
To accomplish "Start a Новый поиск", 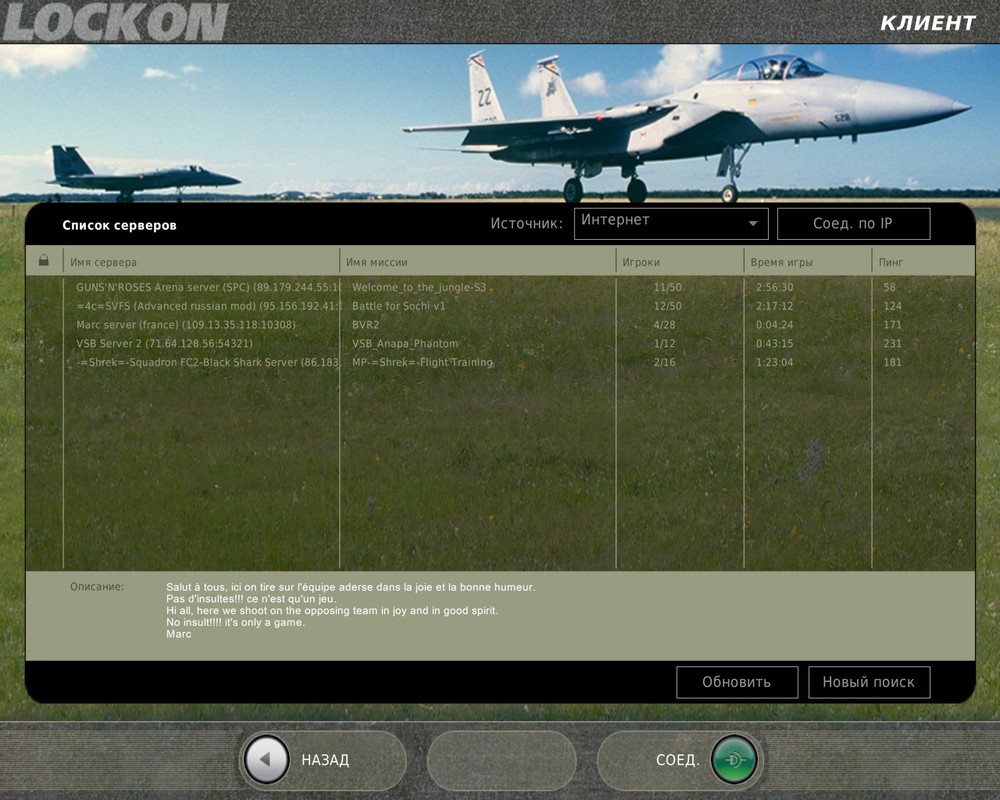I will [869, 682].
